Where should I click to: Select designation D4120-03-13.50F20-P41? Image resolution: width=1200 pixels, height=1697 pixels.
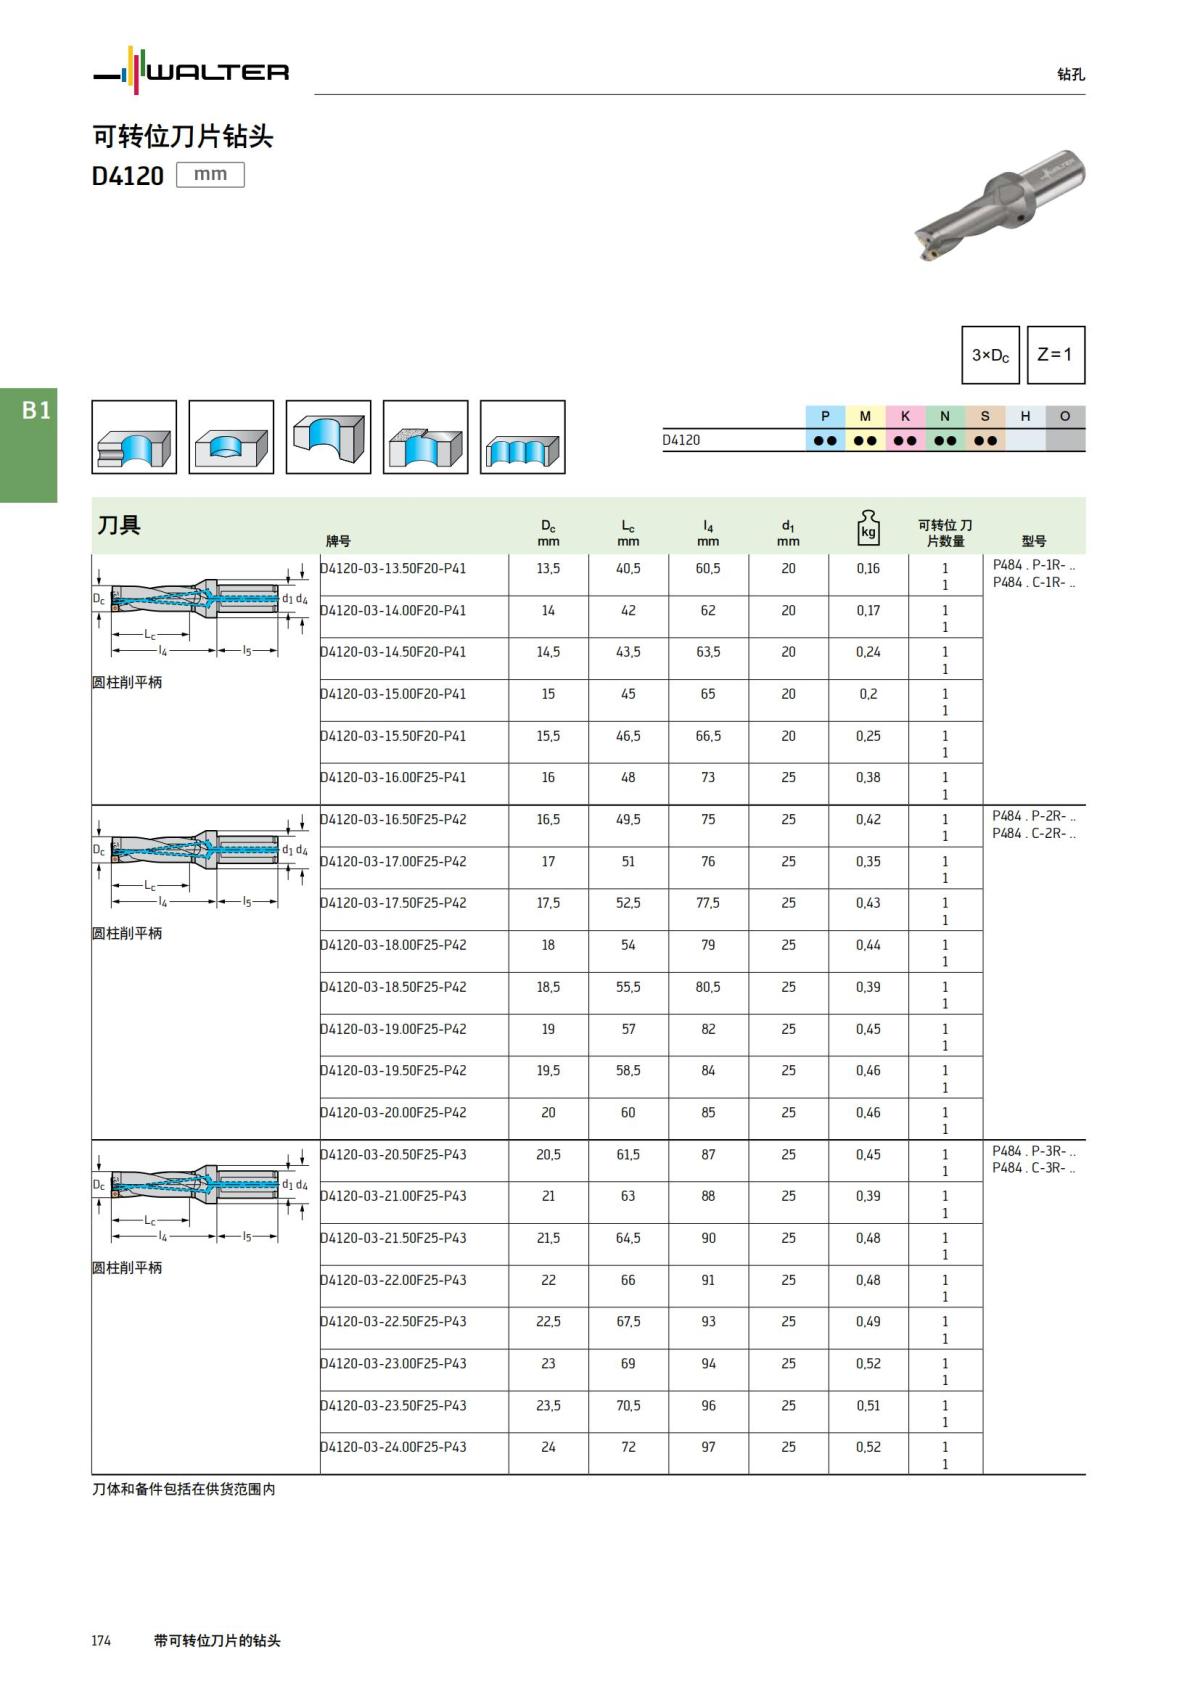pos(393,568)
